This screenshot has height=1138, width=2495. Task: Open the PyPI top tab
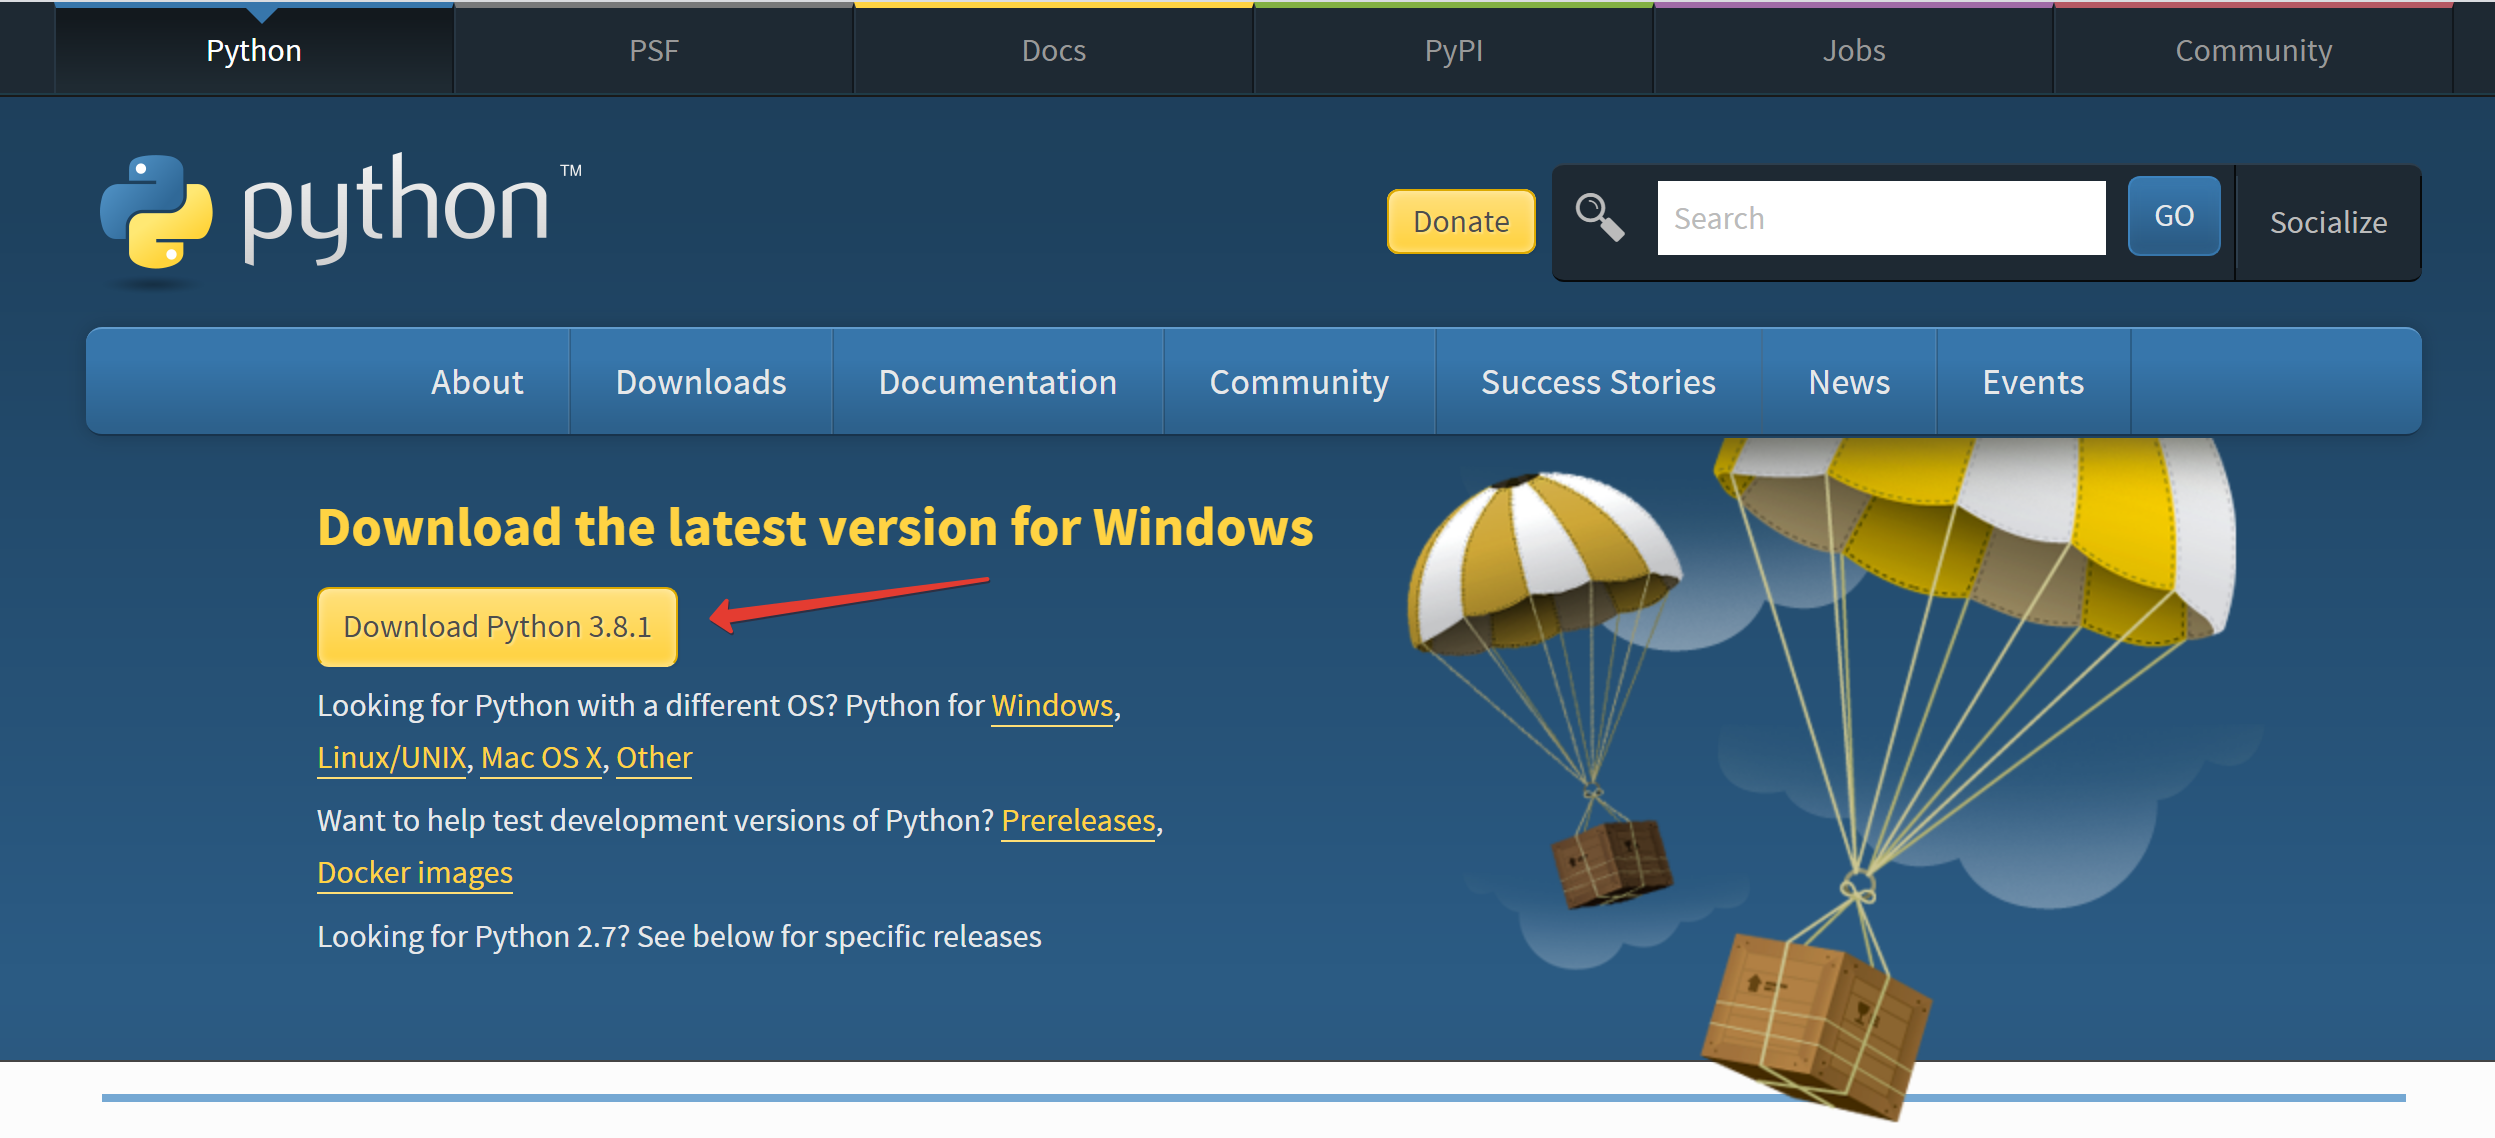(1453, 50)
